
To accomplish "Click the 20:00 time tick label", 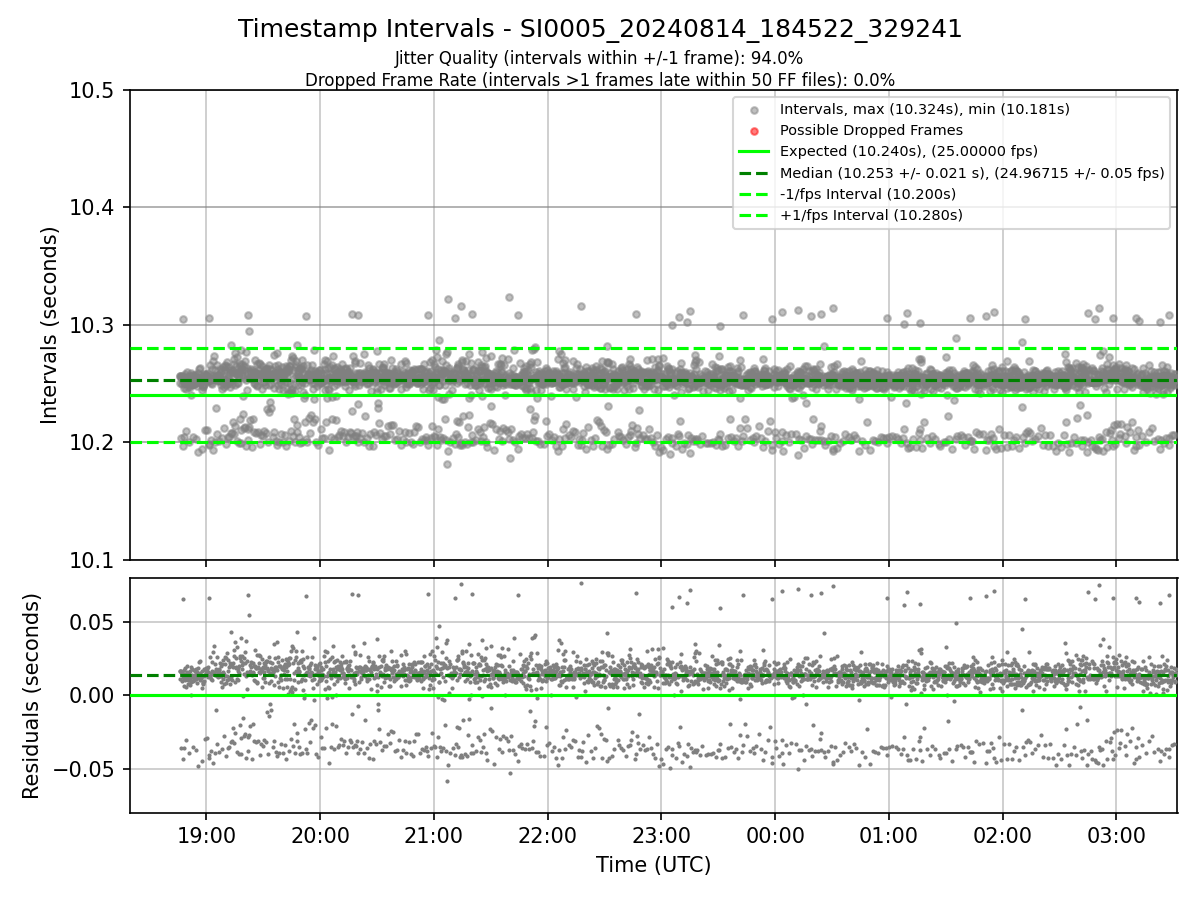I will coord(320,835).
